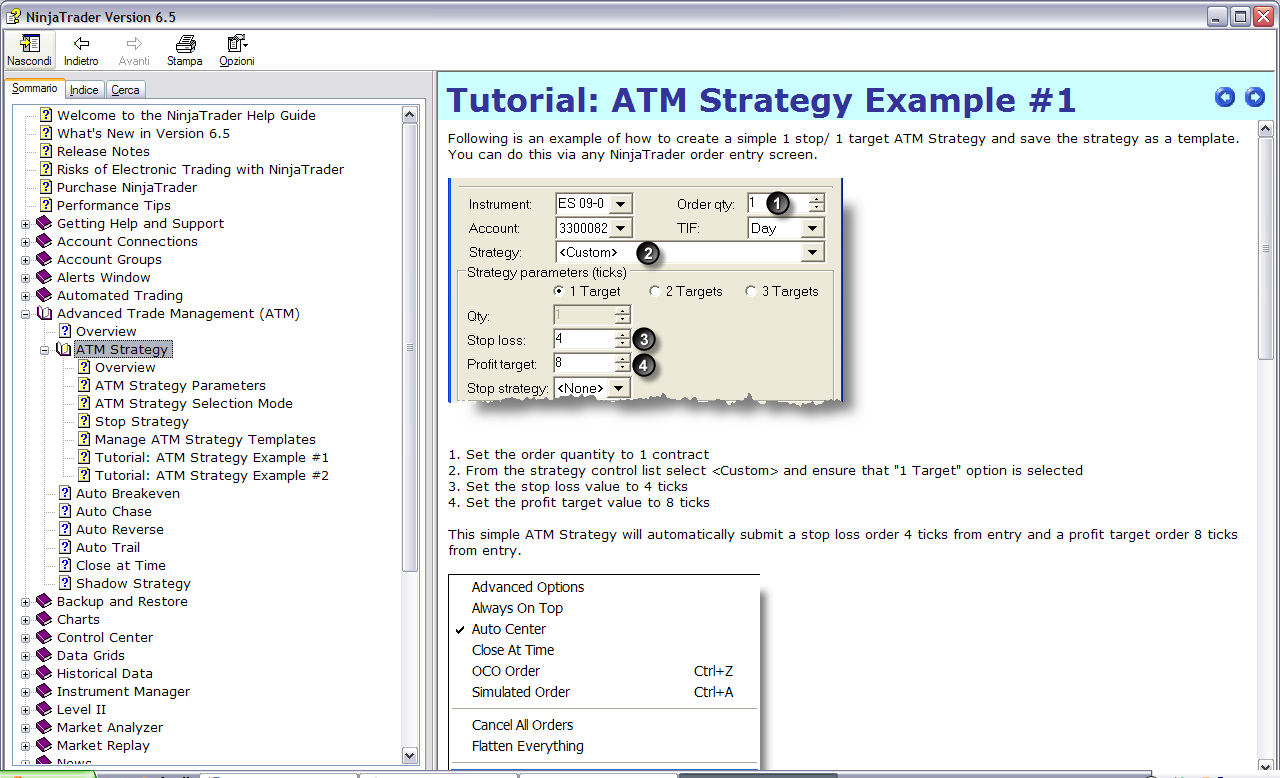Click the page icon next to Shadow Strategy

[x=65, y=583]
